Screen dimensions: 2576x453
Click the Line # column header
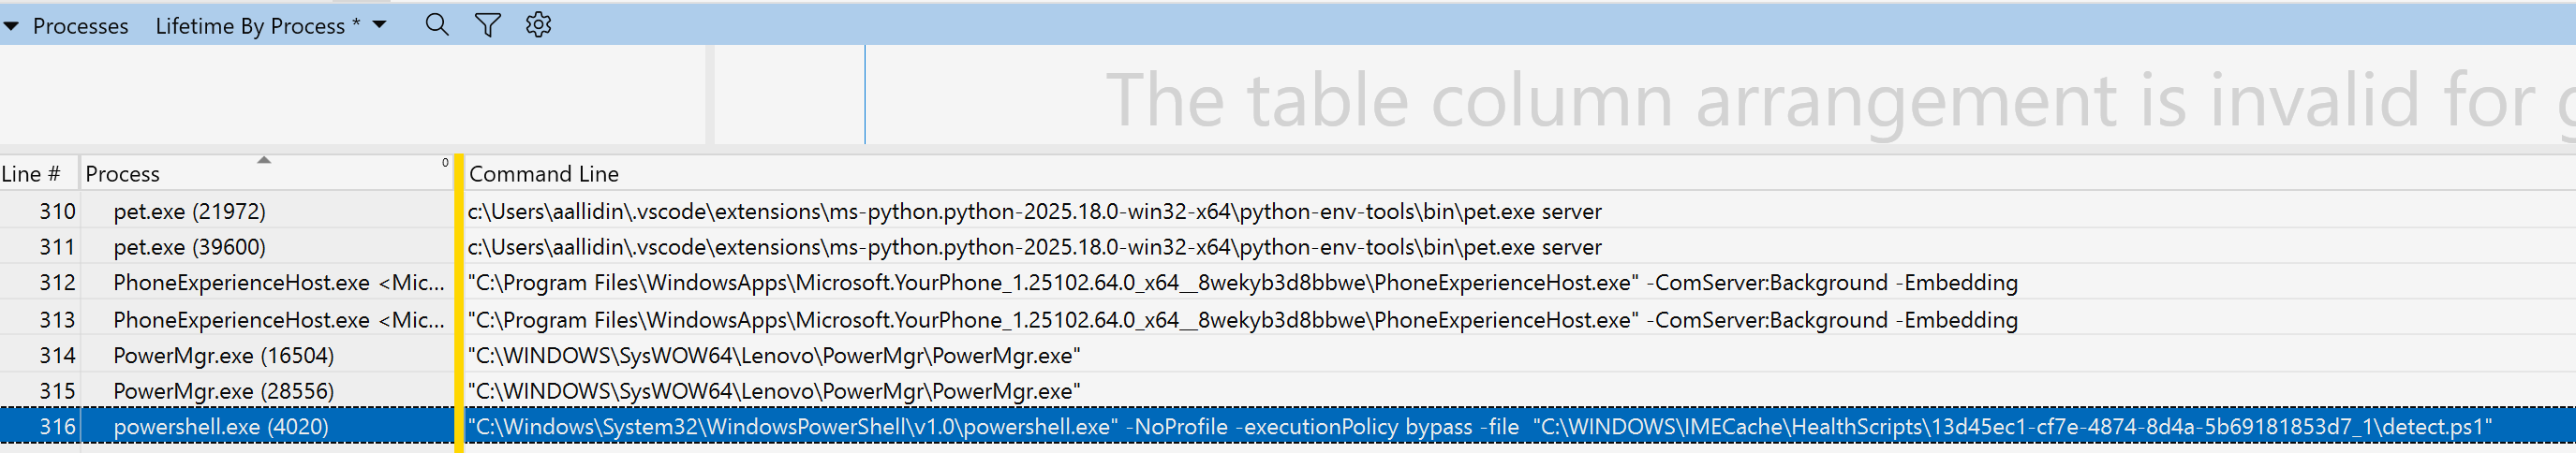30,174
